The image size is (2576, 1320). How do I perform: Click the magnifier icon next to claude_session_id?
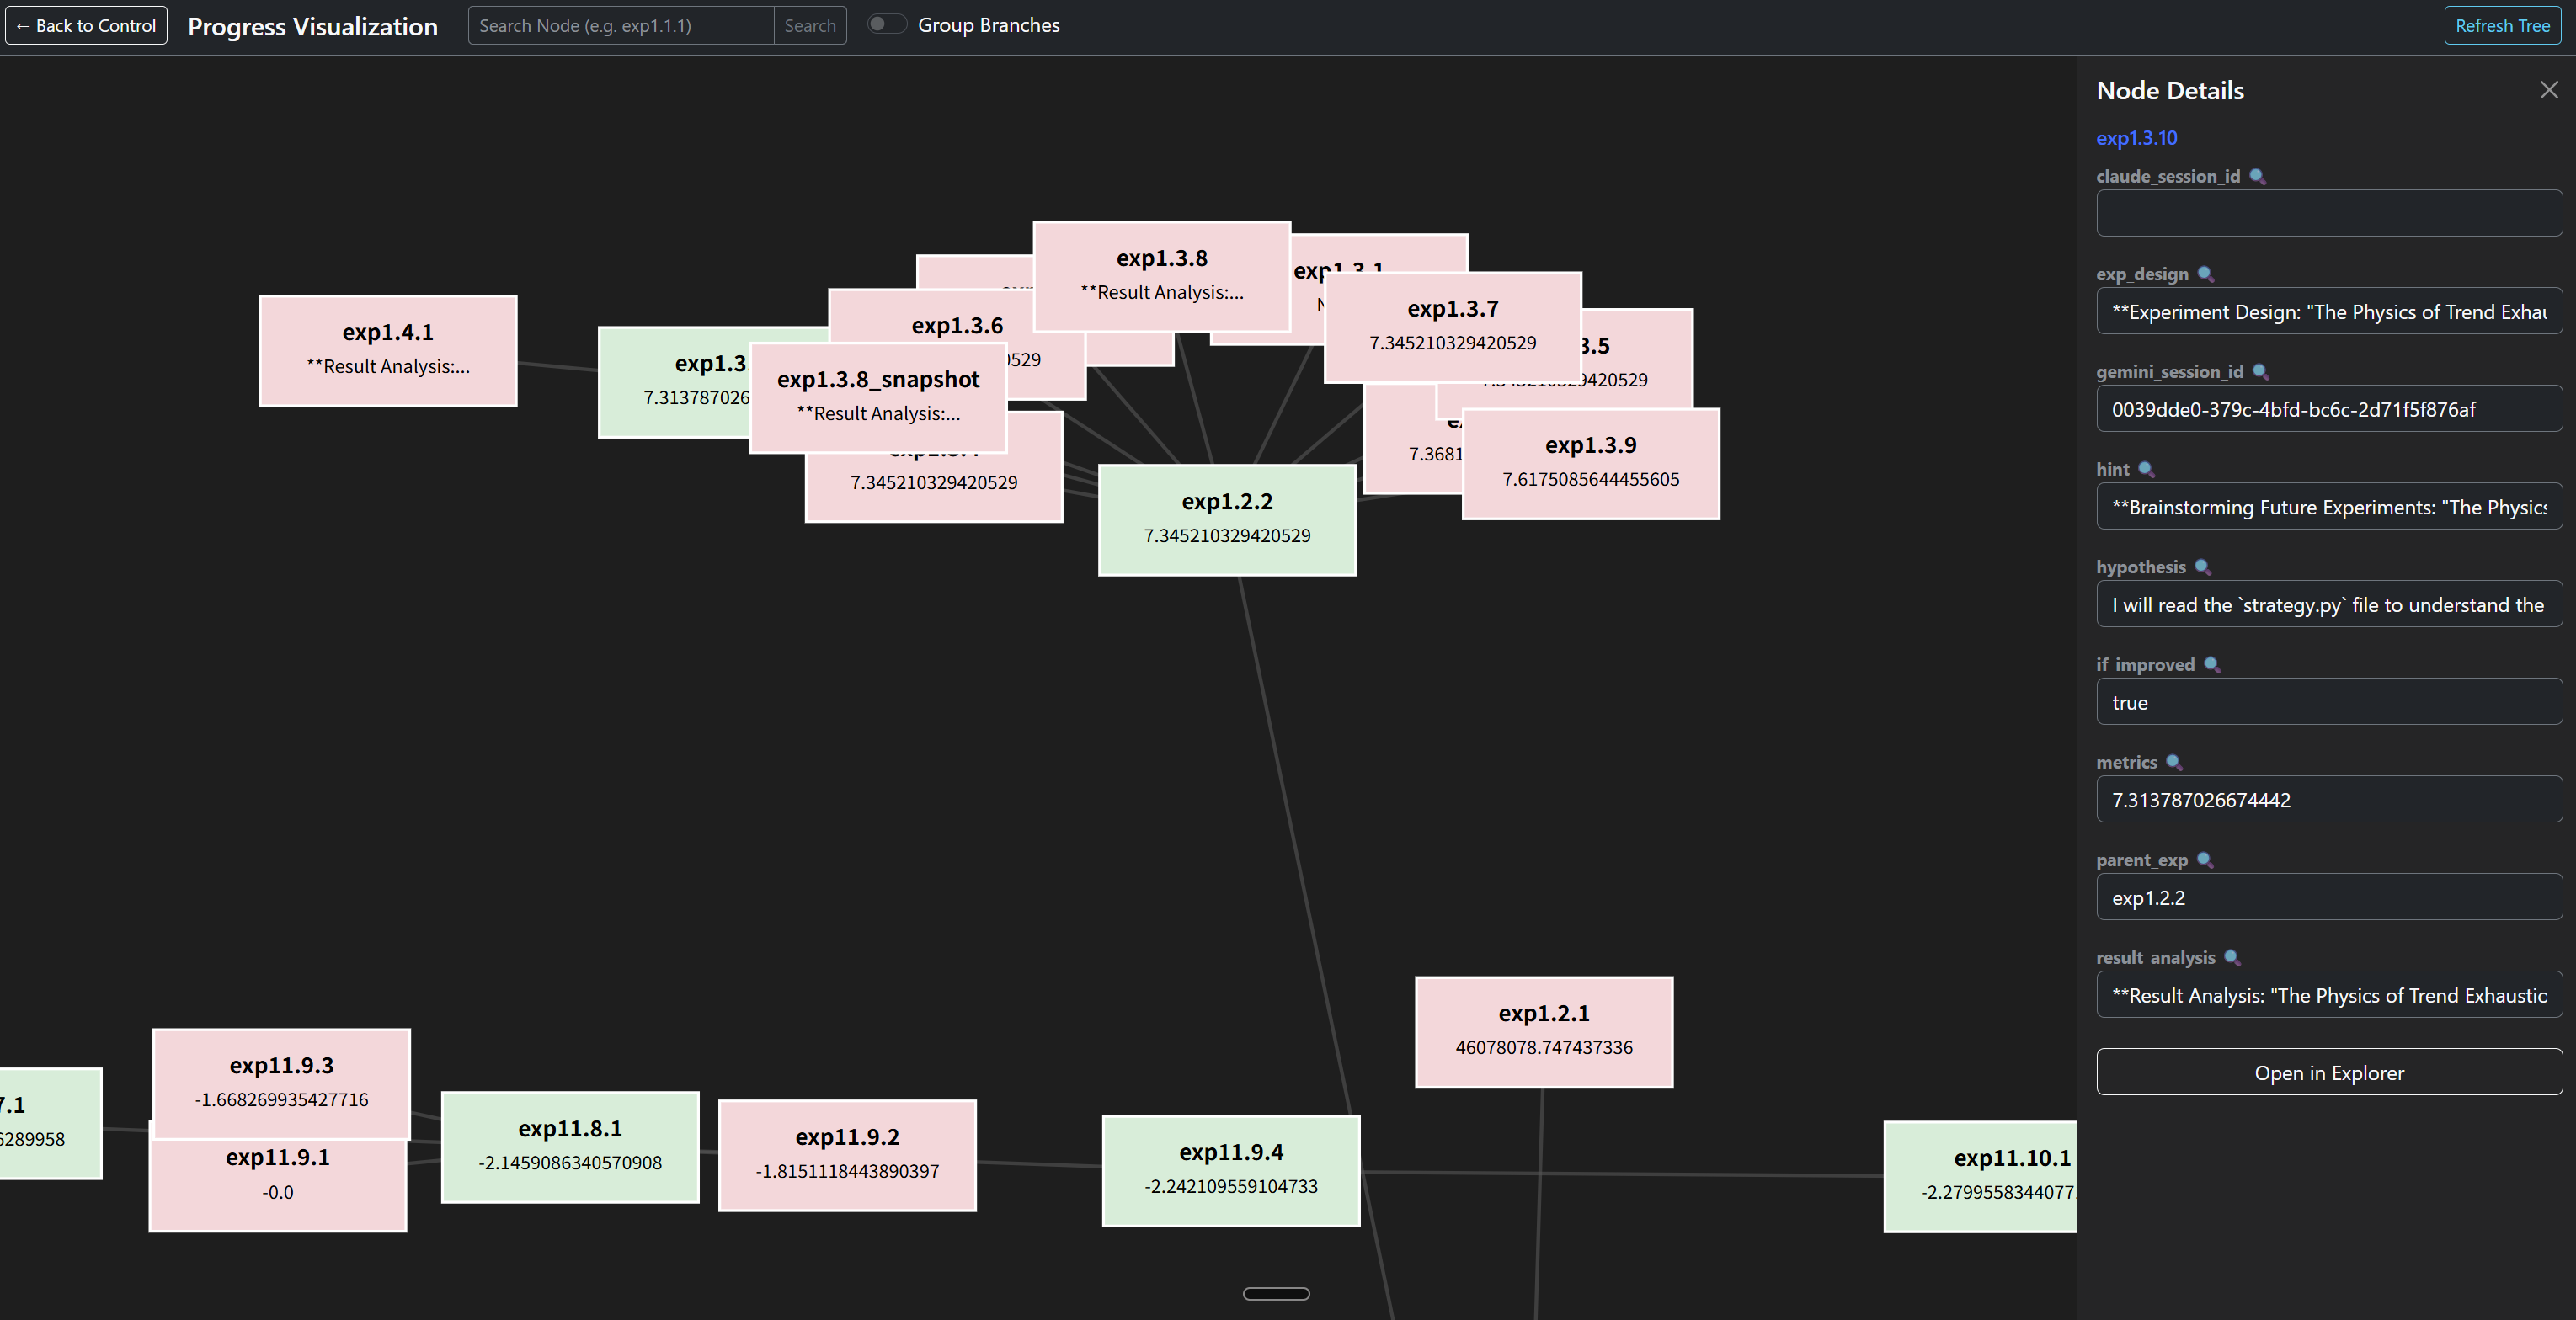click(2257, 175)
